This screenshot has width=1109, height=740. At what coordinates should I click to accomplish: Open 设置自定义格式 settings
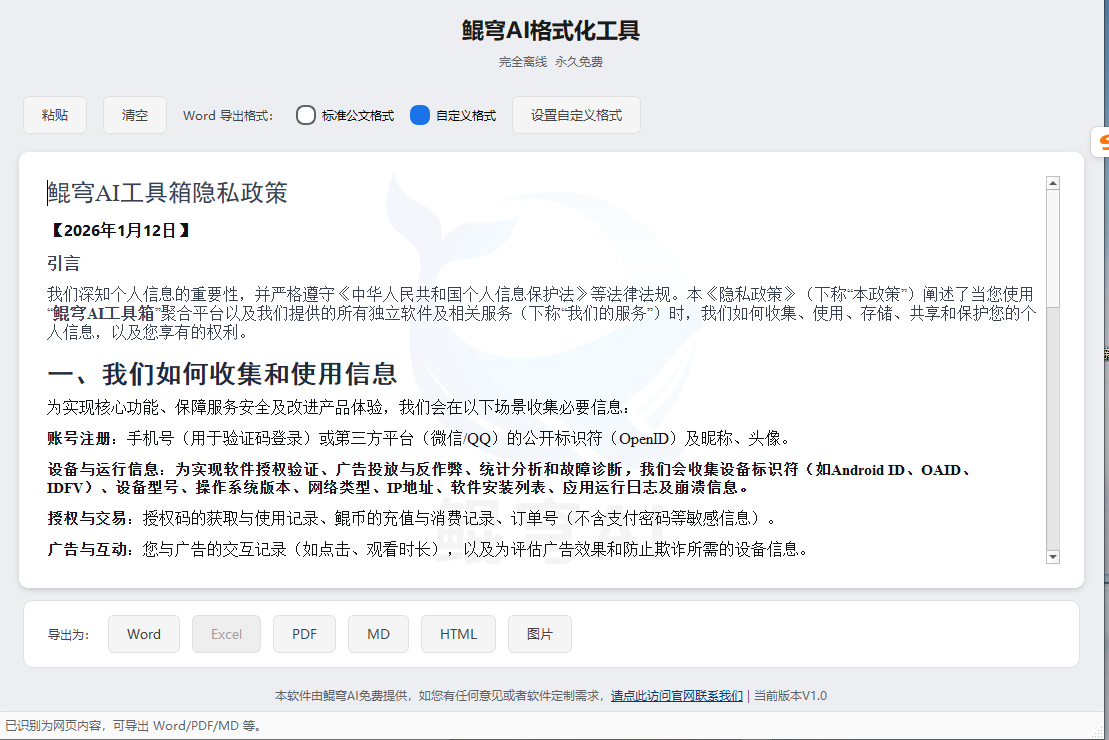[x=576, y=114]
